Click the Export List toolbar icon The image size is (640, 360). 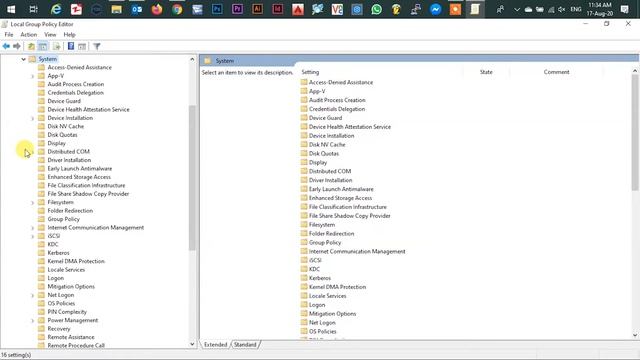coord(57,47)
